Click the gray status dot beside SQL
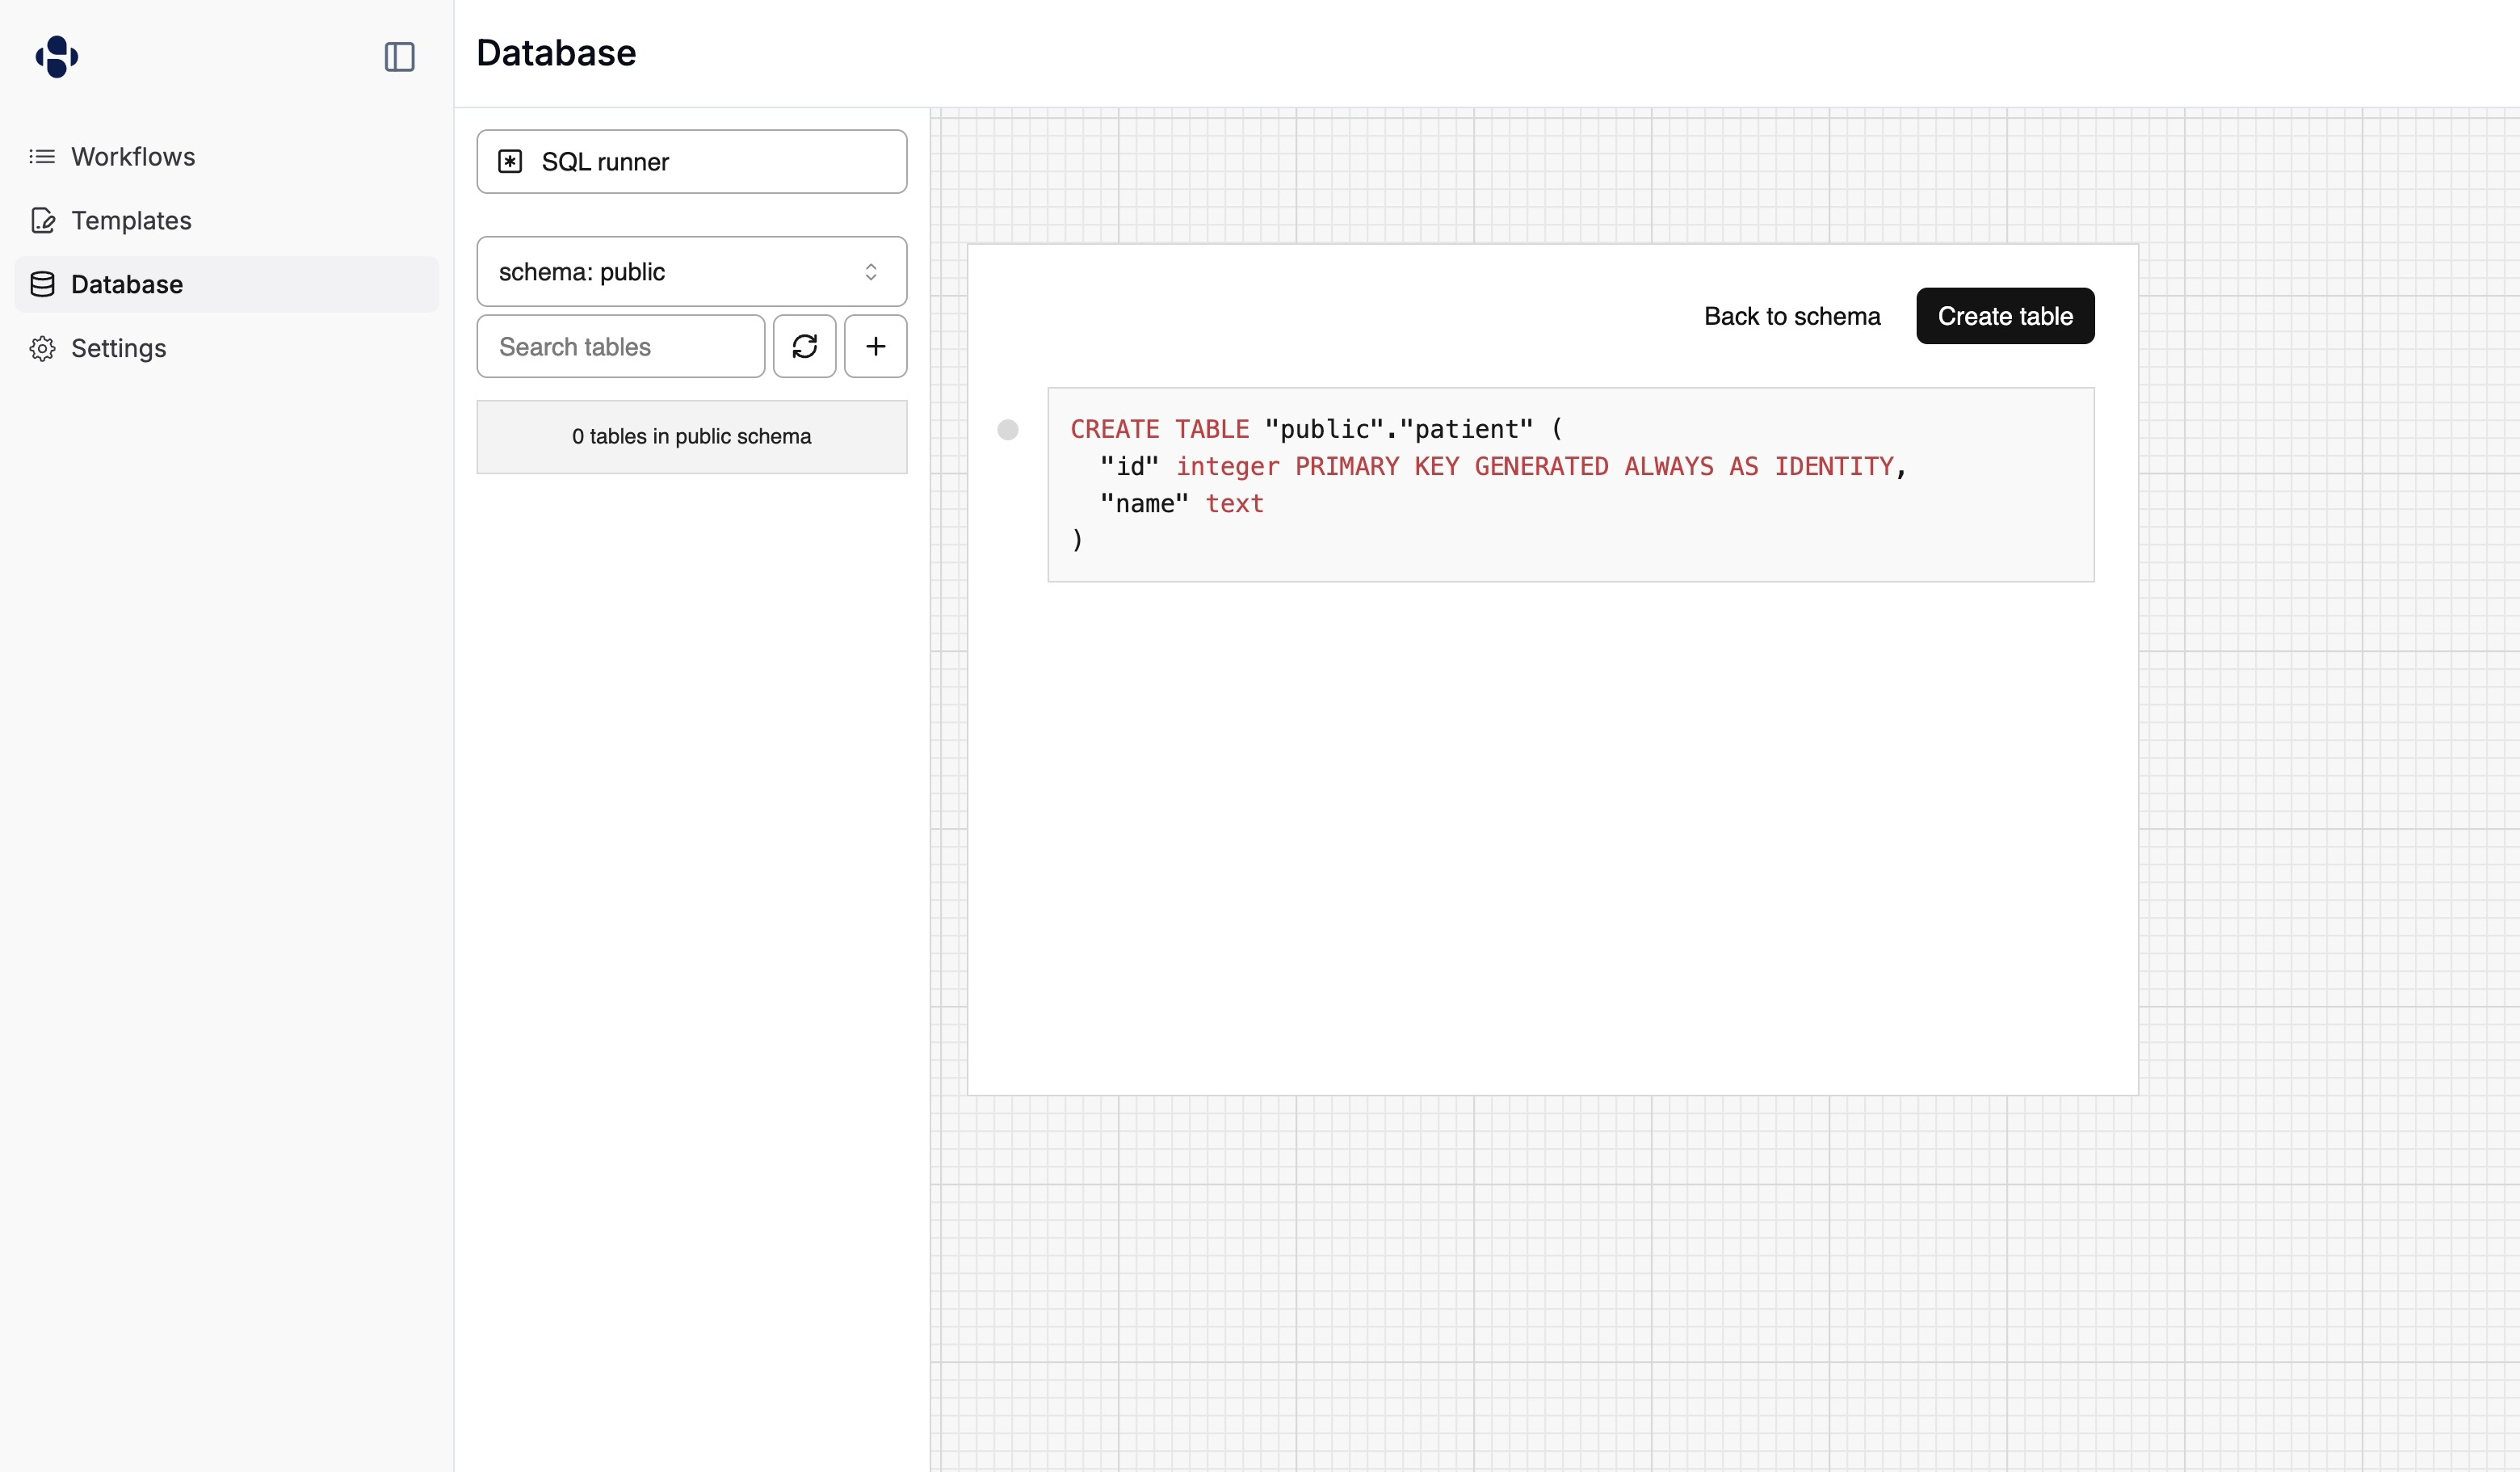 click(1008, 430)
